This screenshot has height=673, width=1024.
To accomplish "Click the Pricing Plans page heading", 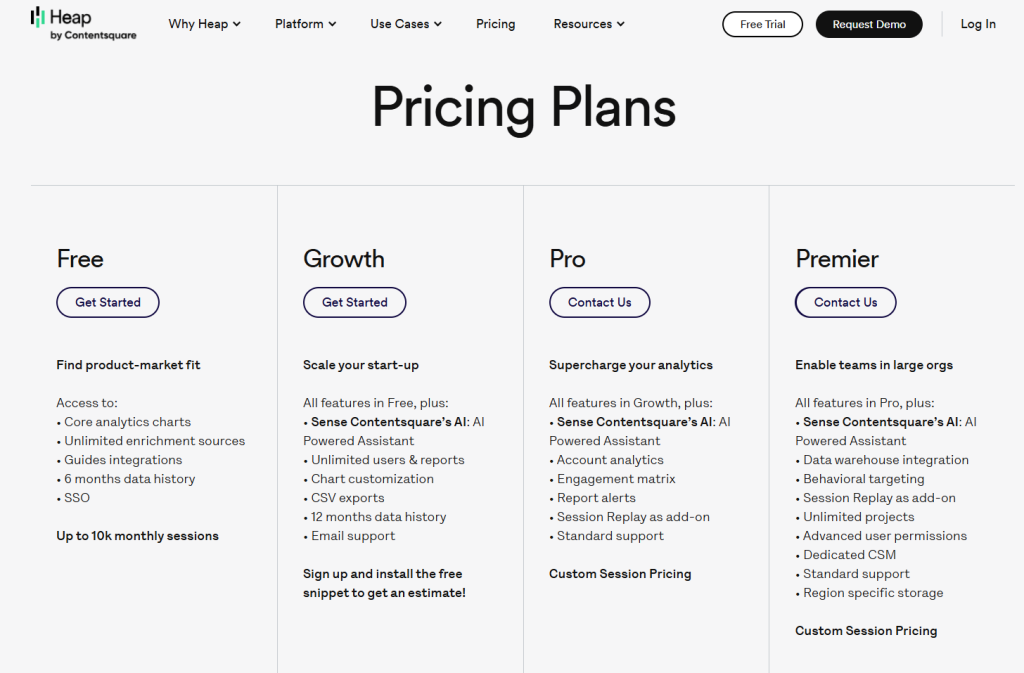I will (524, 107).
